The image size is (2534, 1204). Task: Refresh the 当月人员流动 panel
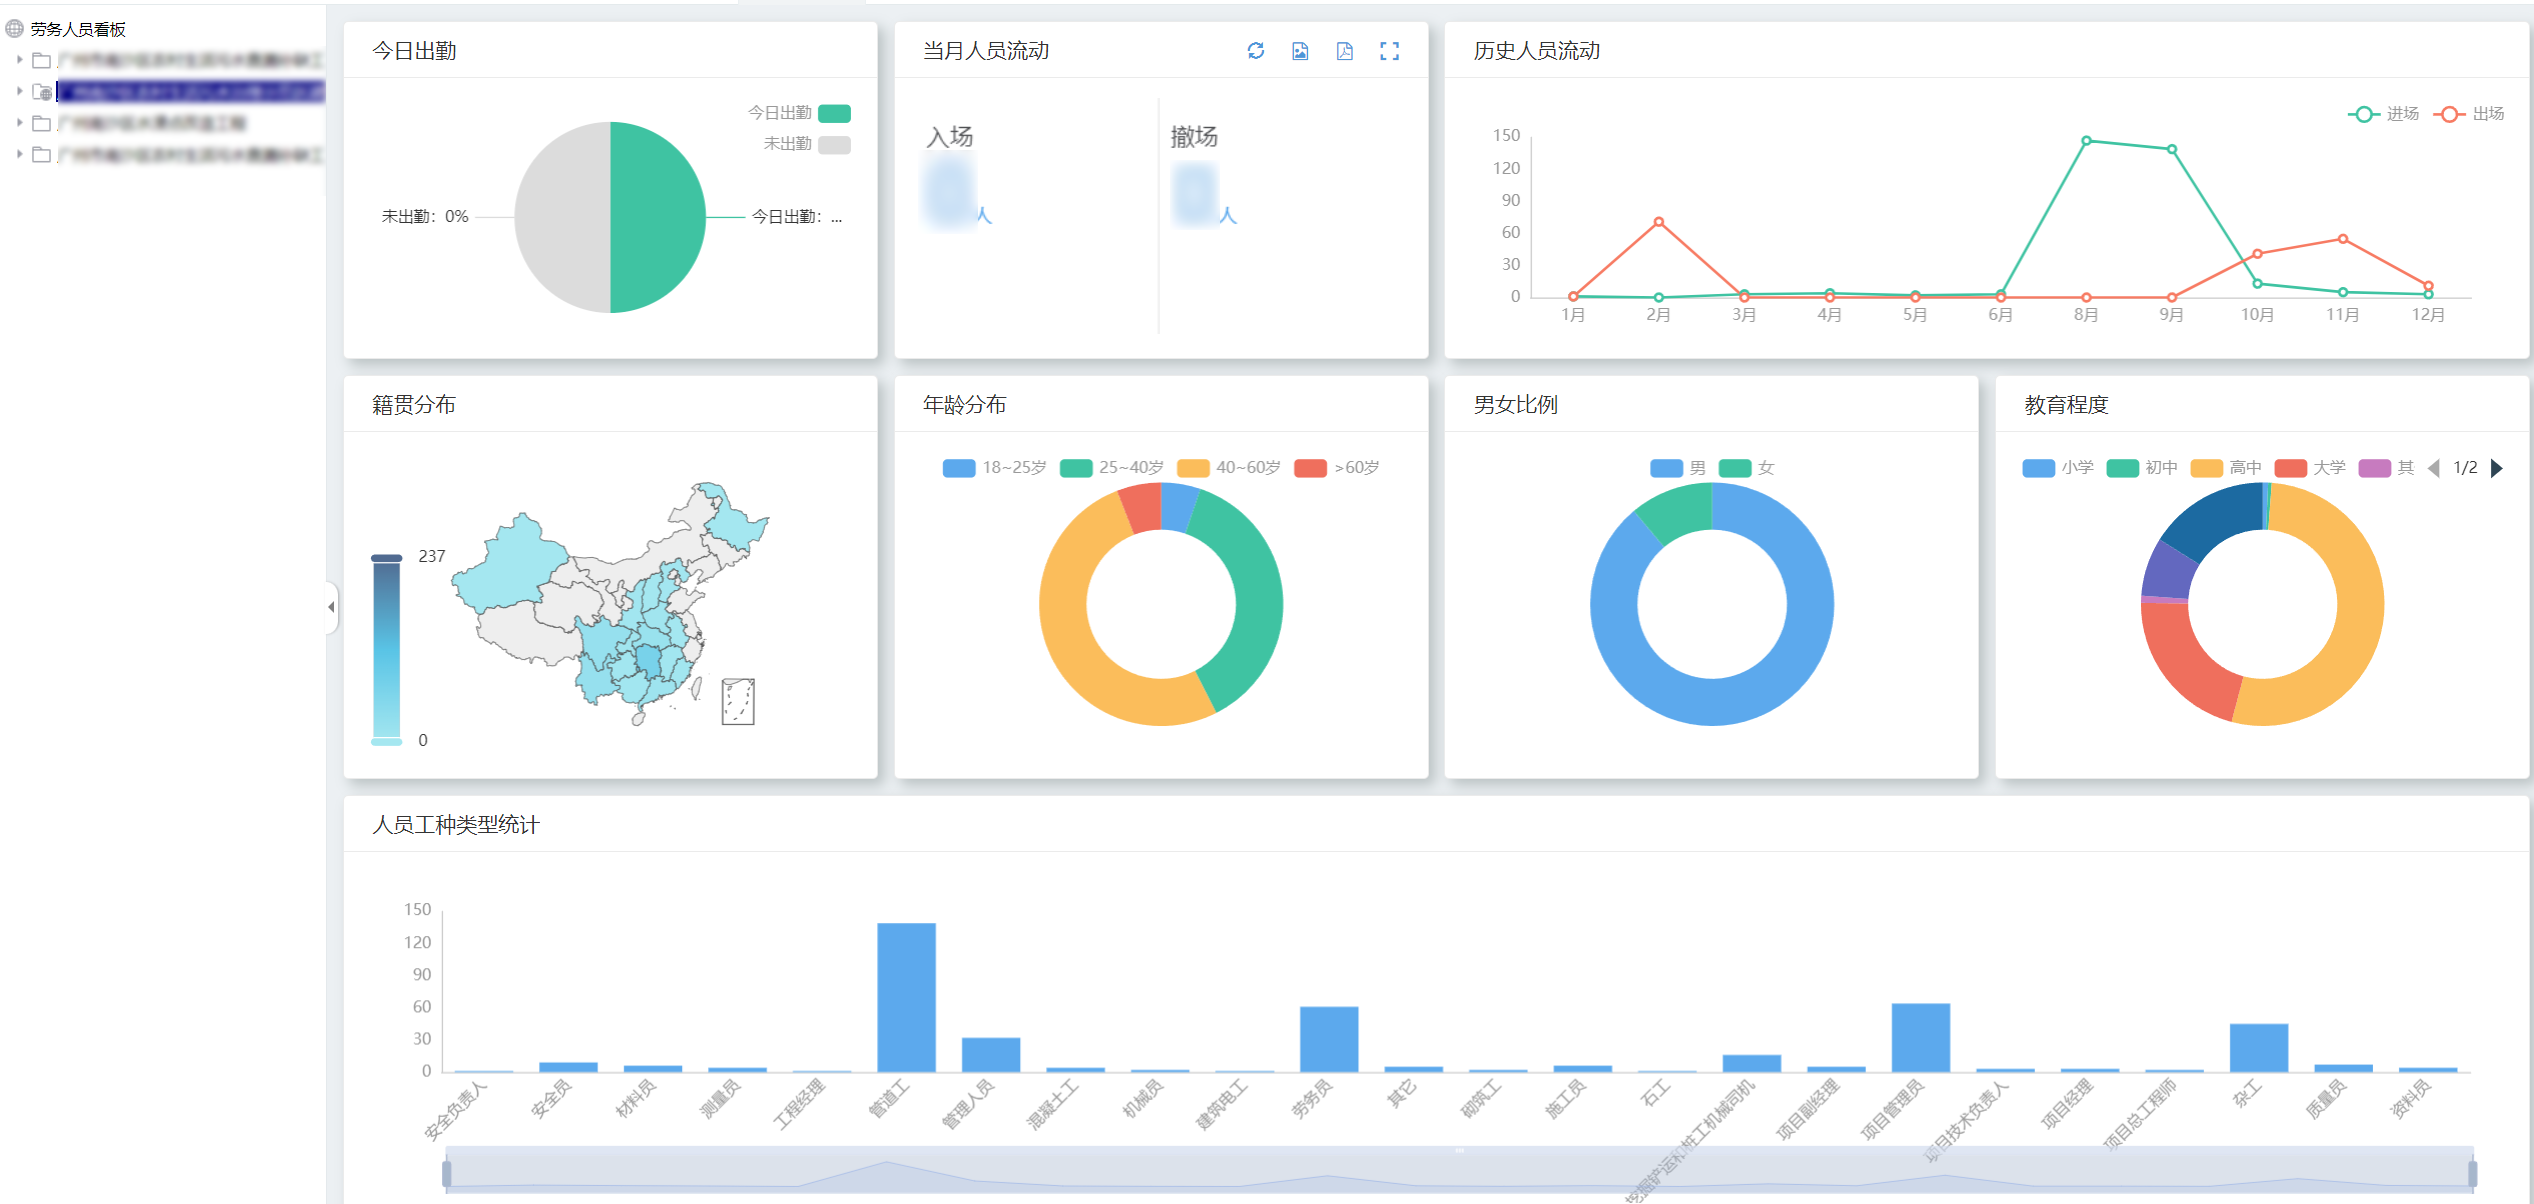[x=1255, y=51]
